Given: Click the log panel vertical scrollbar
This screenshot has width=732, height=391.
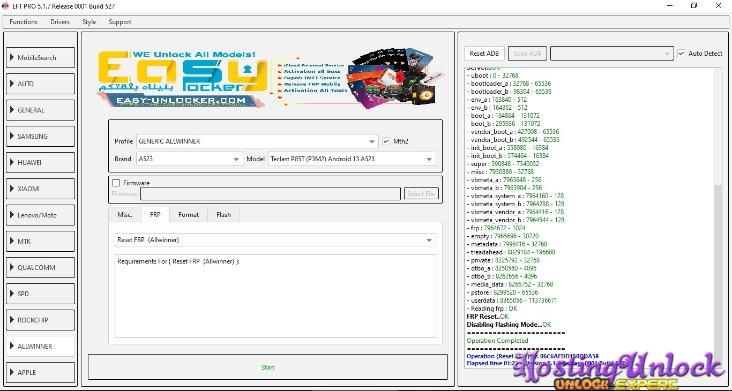Looking at the screenshot, I should point(718,211).
